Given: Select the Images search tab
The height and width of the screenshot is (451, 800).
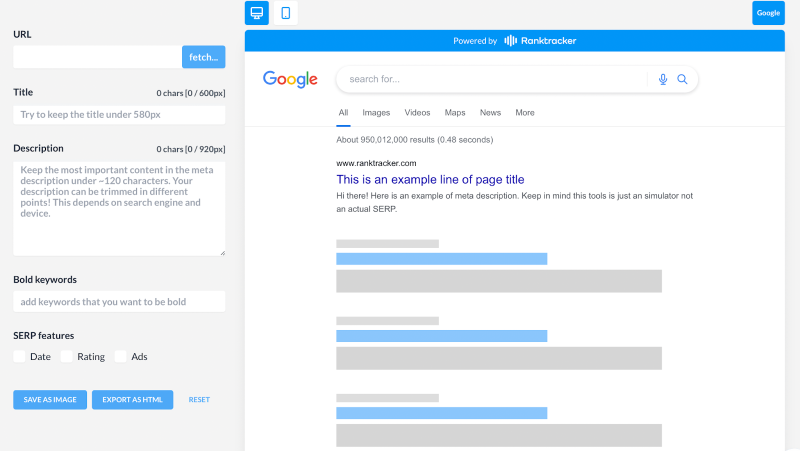Looking at the screenshot, I should (376, 113).
